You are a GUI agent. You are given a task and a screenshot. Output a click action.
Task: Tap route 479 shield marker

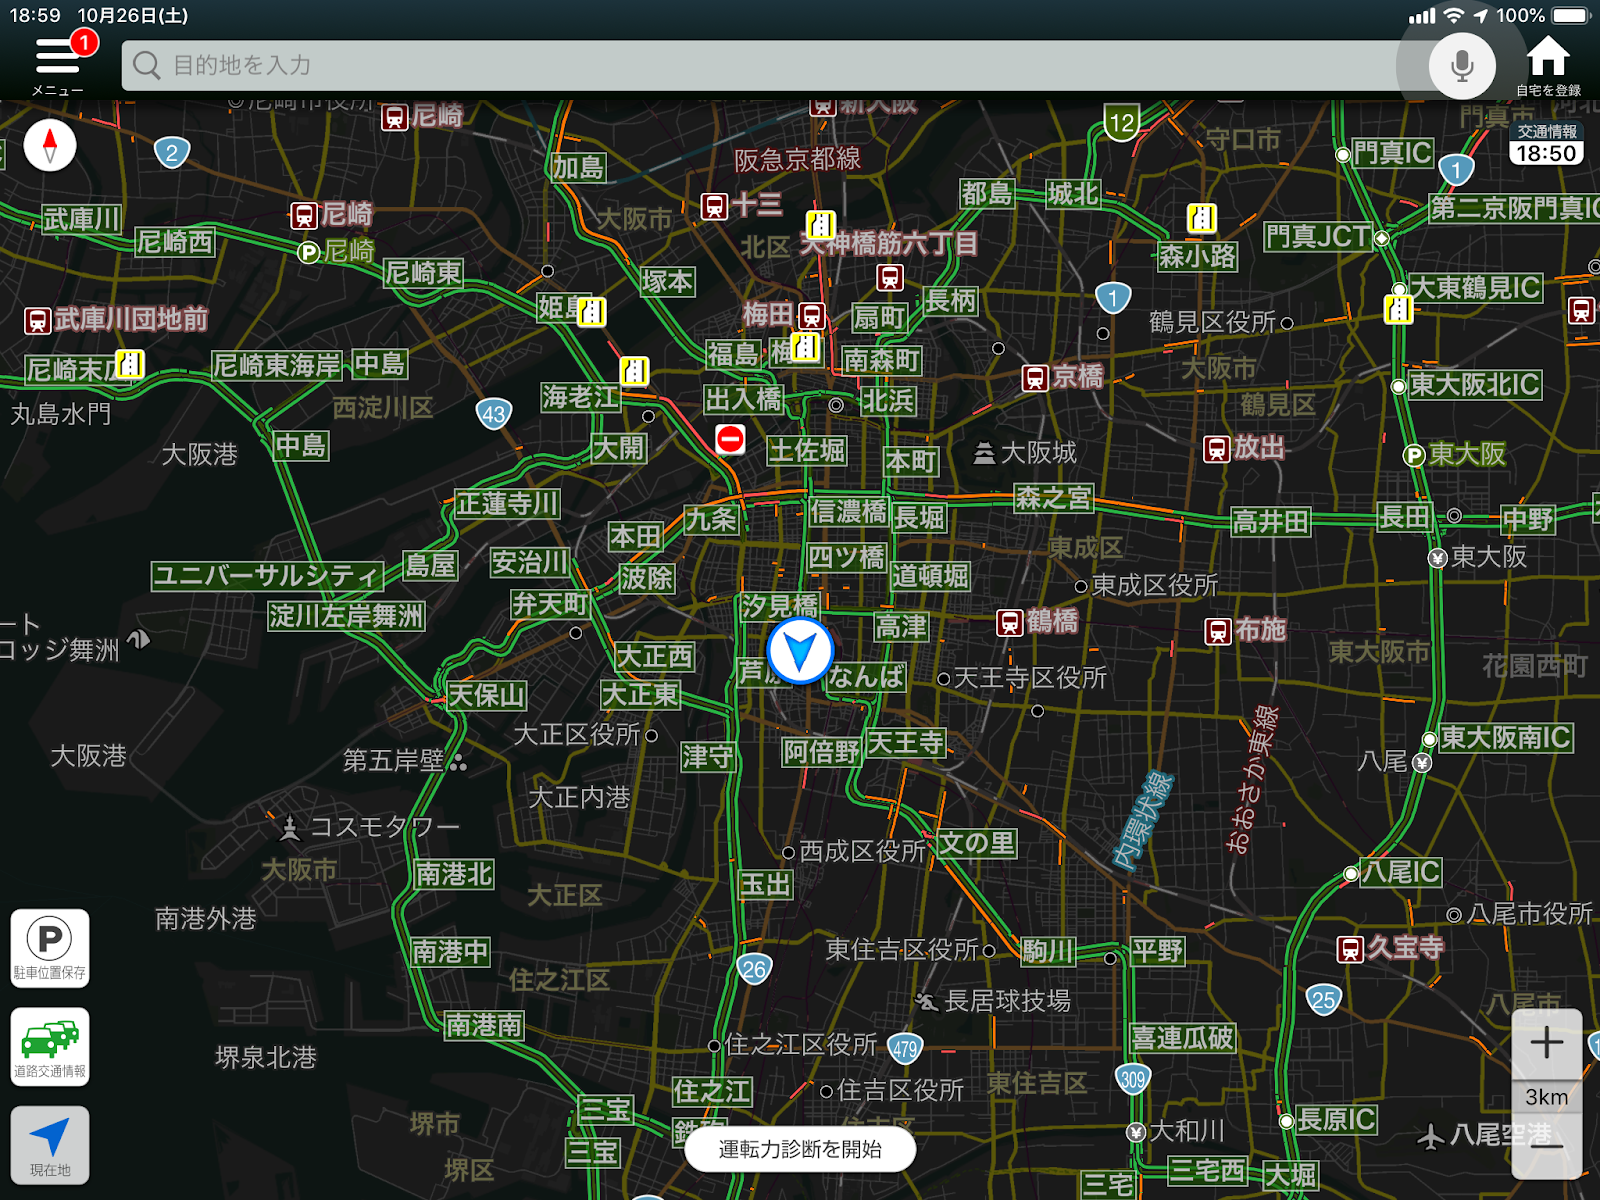(x=905, y=1049)
